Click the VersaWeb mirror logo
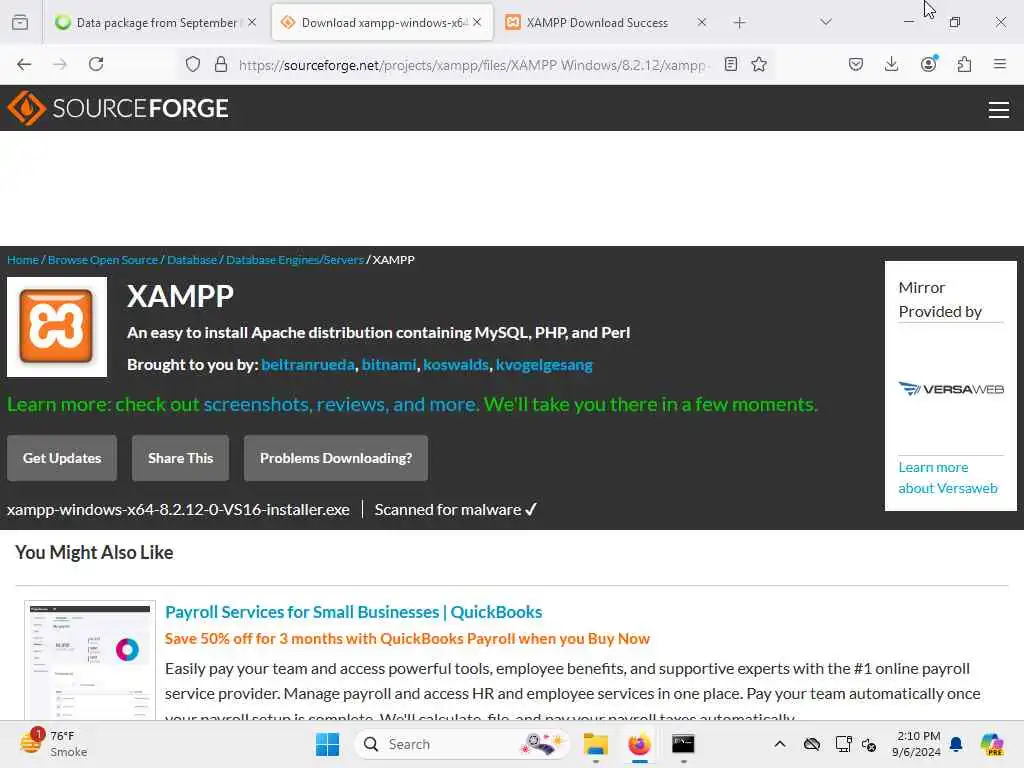Viewport: 1024px width, 768px height. pyautogui.click(x=951, y=389)
